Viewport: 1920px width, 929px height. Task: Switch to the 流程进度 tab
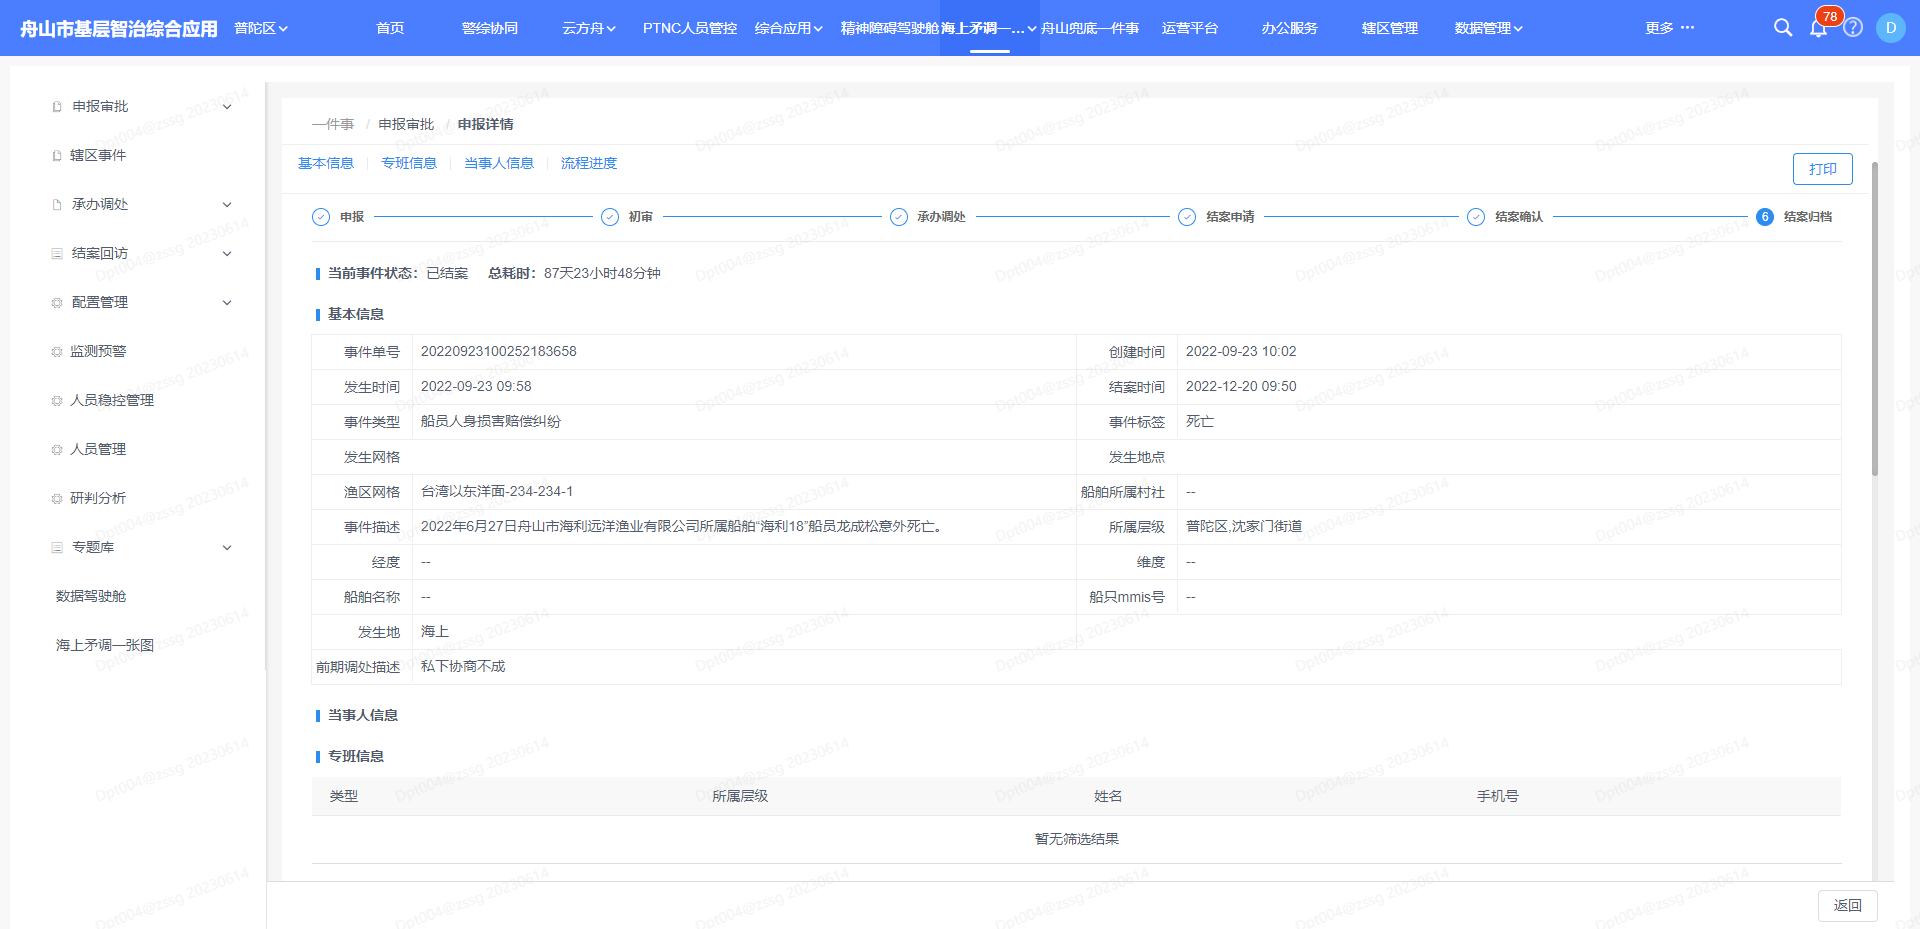tap(588, 163)
